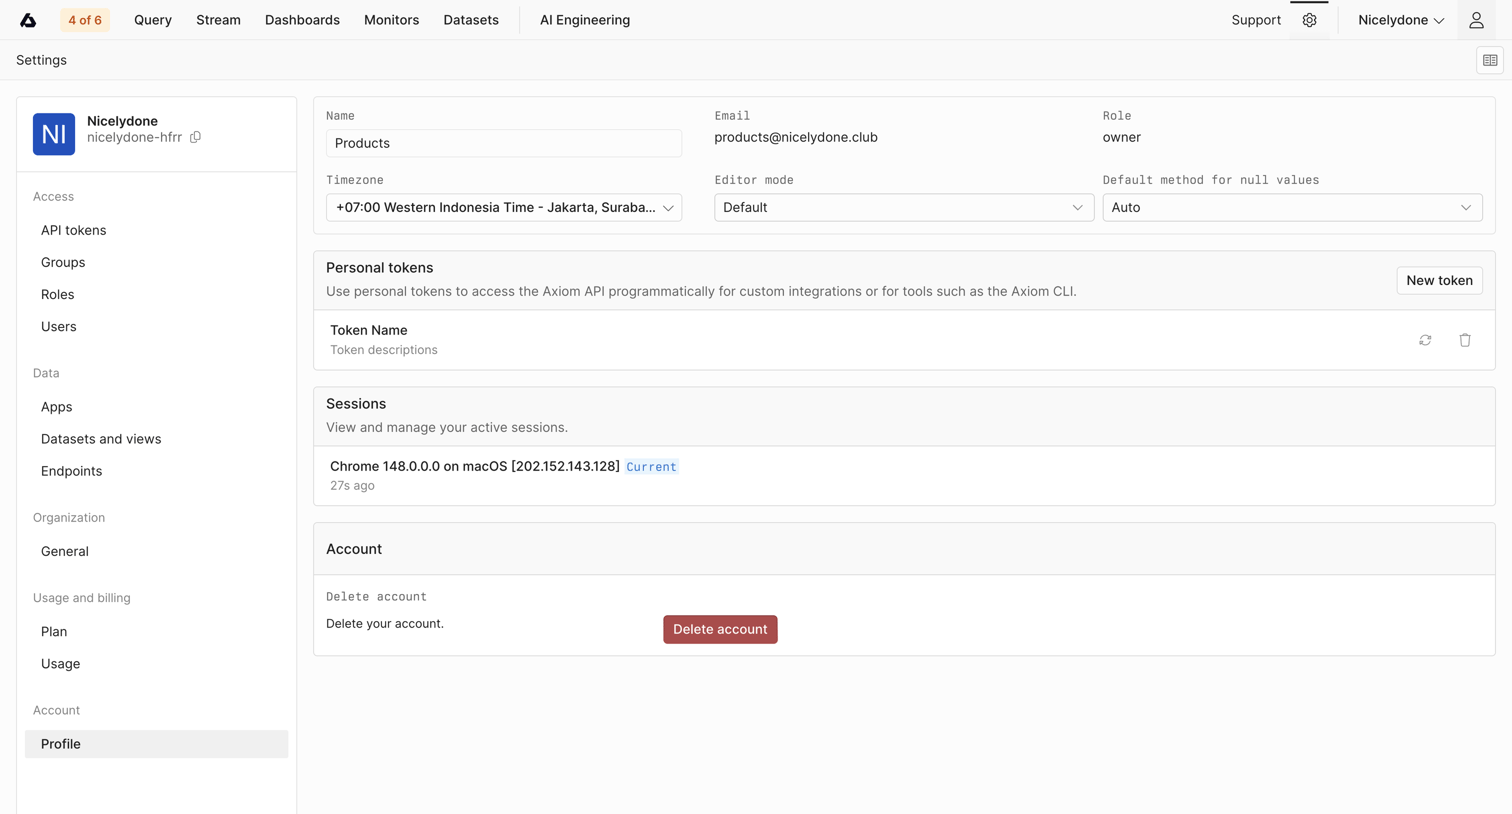Expand the Timezone dropdown

click(504, 208)
